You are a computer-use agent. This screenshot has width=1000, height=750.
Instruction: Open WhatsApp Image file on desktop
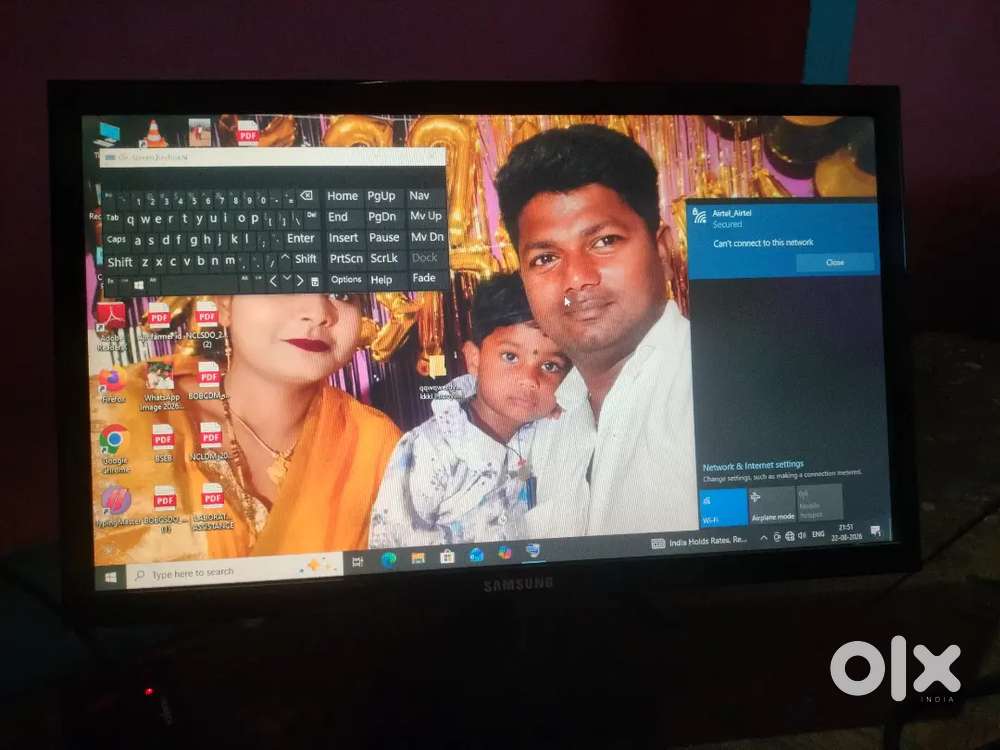click(160, 386)
